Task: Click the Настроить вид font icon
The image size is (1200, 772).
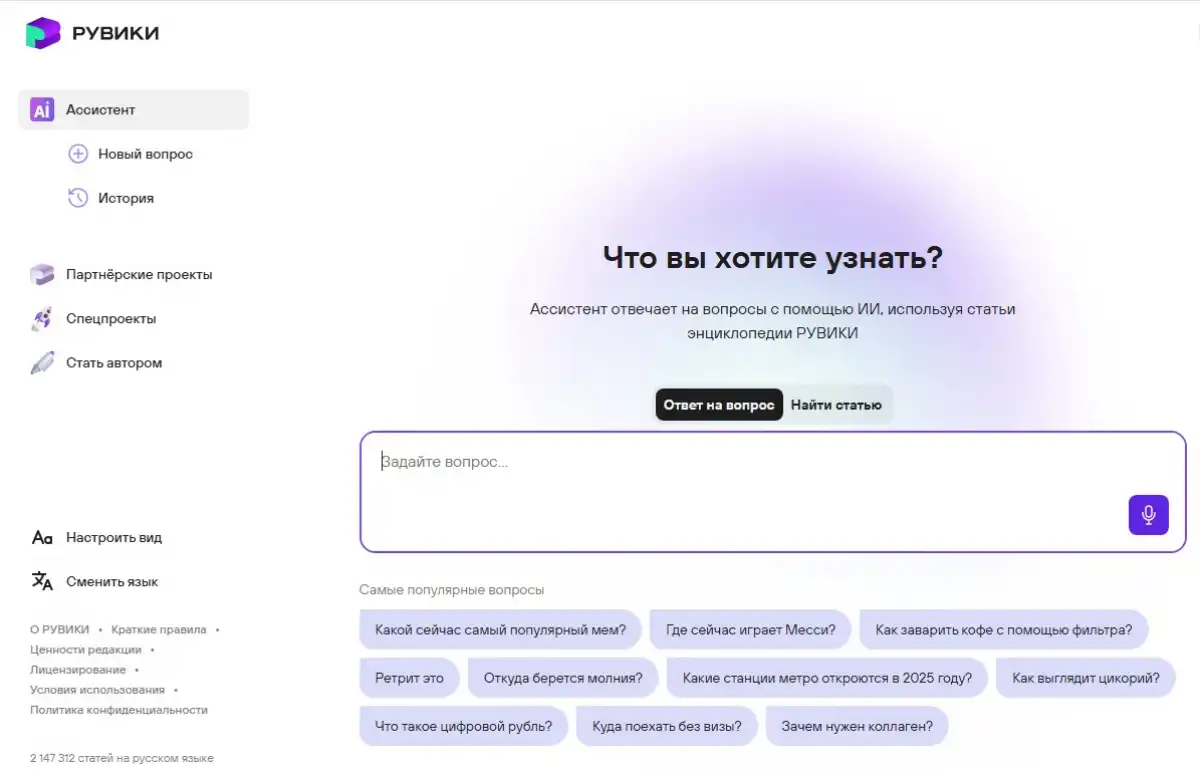Action: coord(42,538)
